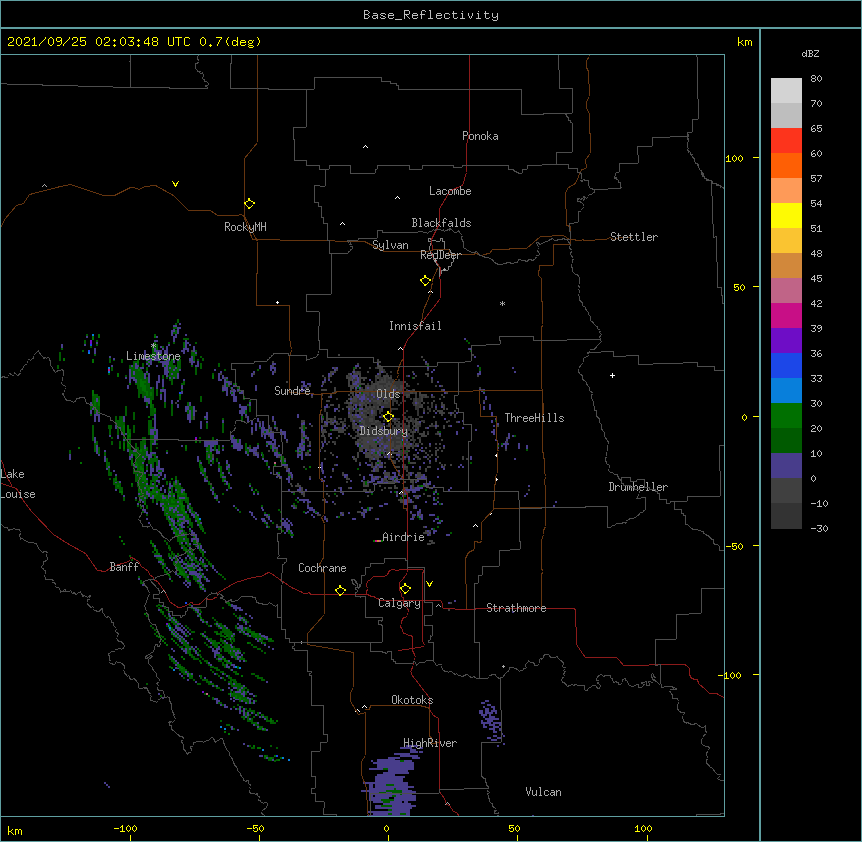Pick the yellow 51–54 dBZ legend swatch
Viewport: 862px width, 842px height.
click(x=786, y=215)
